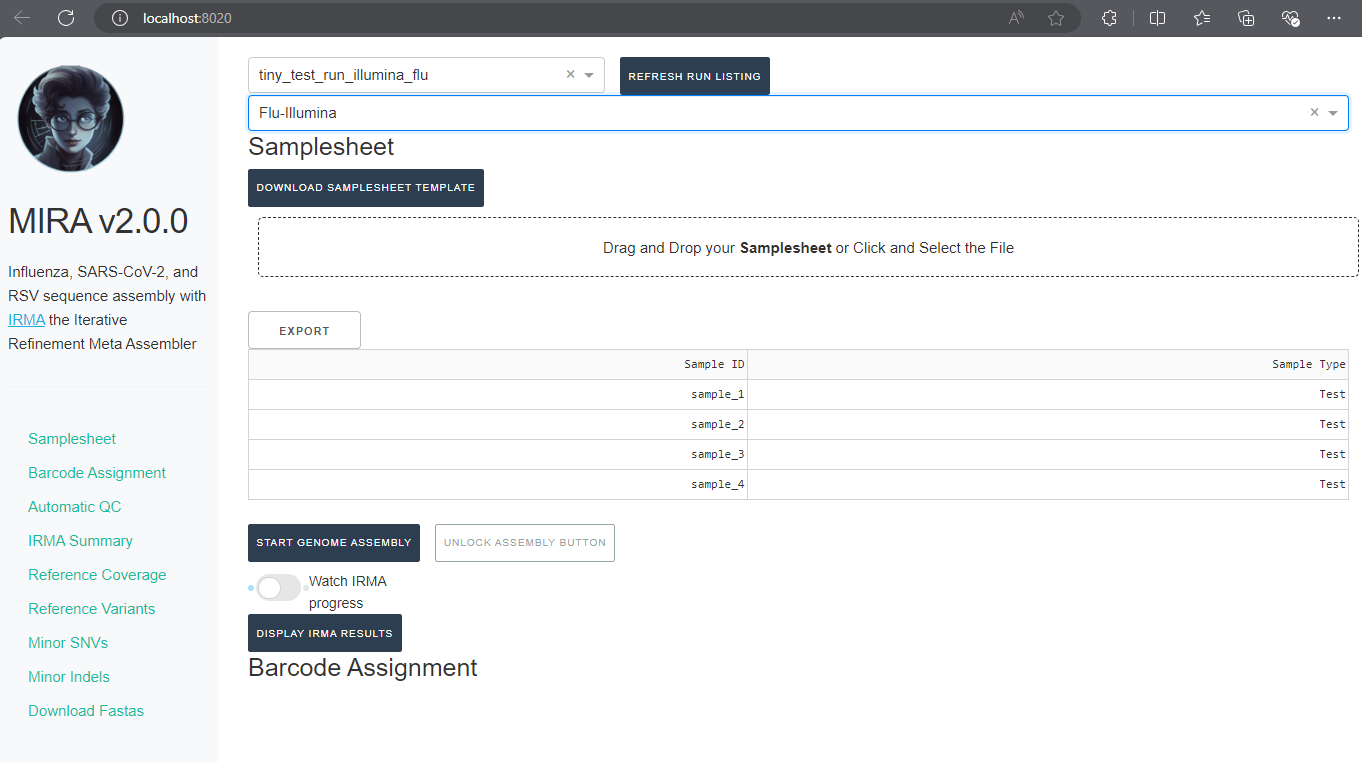Open the Collections icon

click(x=1246, y=18)
